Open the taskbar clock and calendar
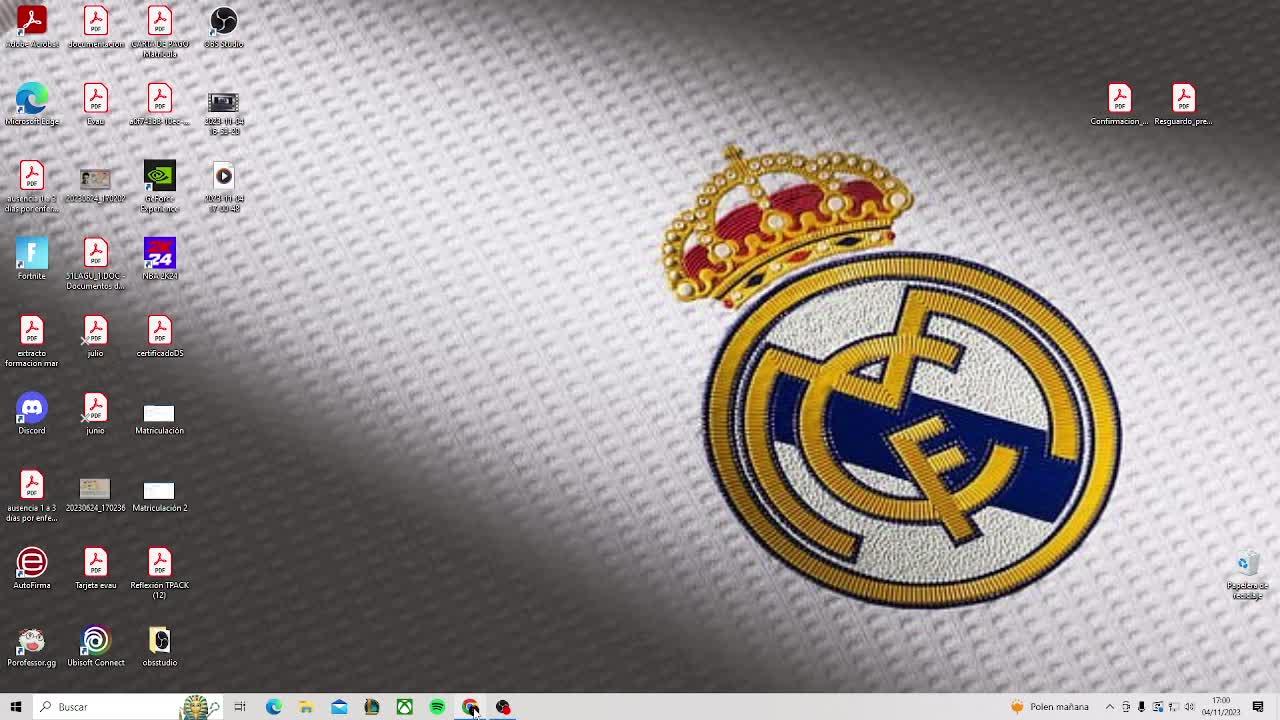The height and width of the screenshot is (720, 1280). (1221, 707)
